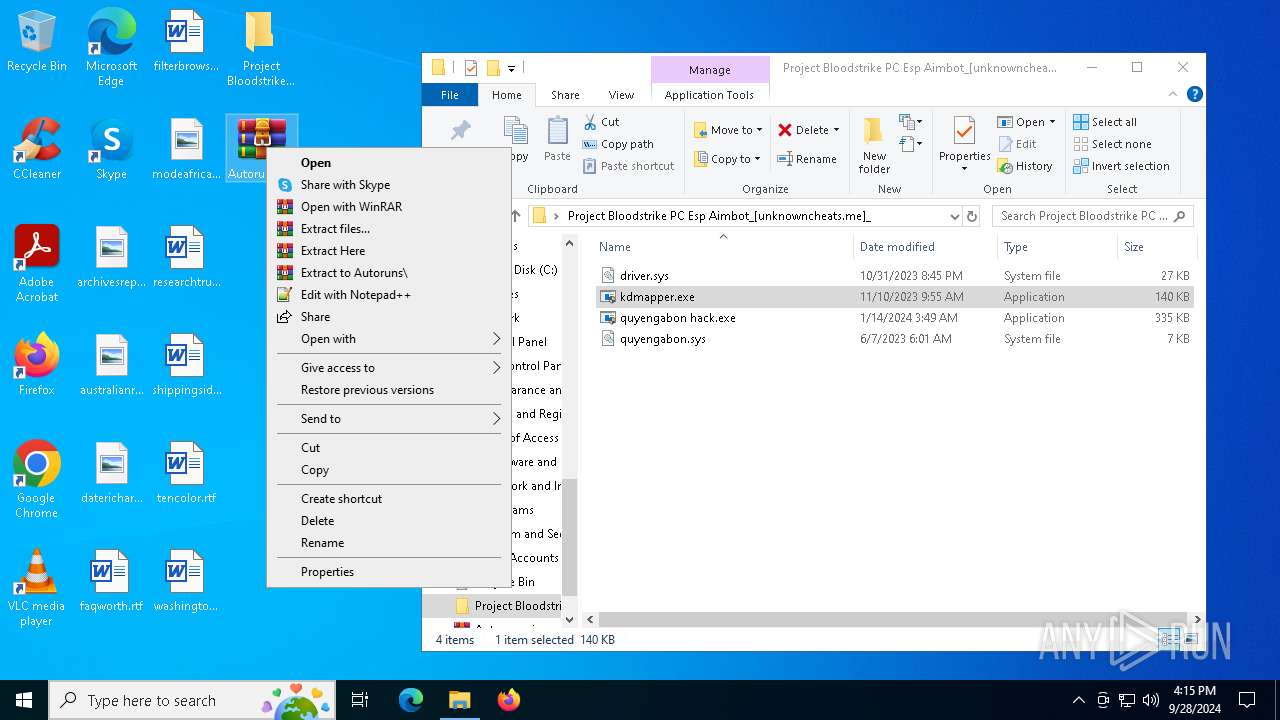Choose Edit with Notepad++ menu entry

pos(389,295)
